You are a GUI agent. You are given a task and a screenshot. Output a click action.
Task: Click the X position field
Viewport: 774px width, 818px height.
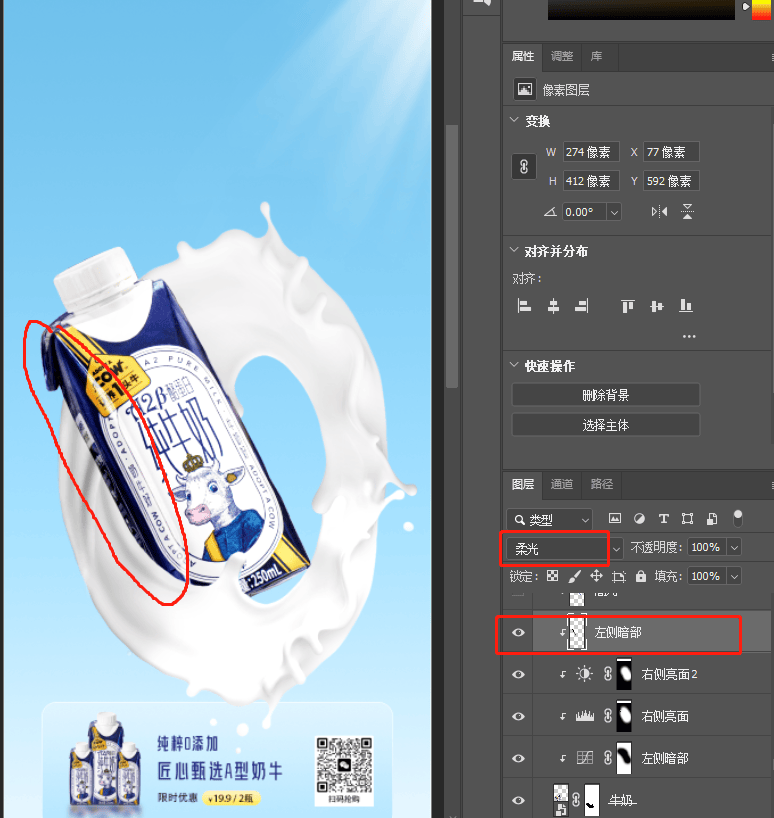671,152
